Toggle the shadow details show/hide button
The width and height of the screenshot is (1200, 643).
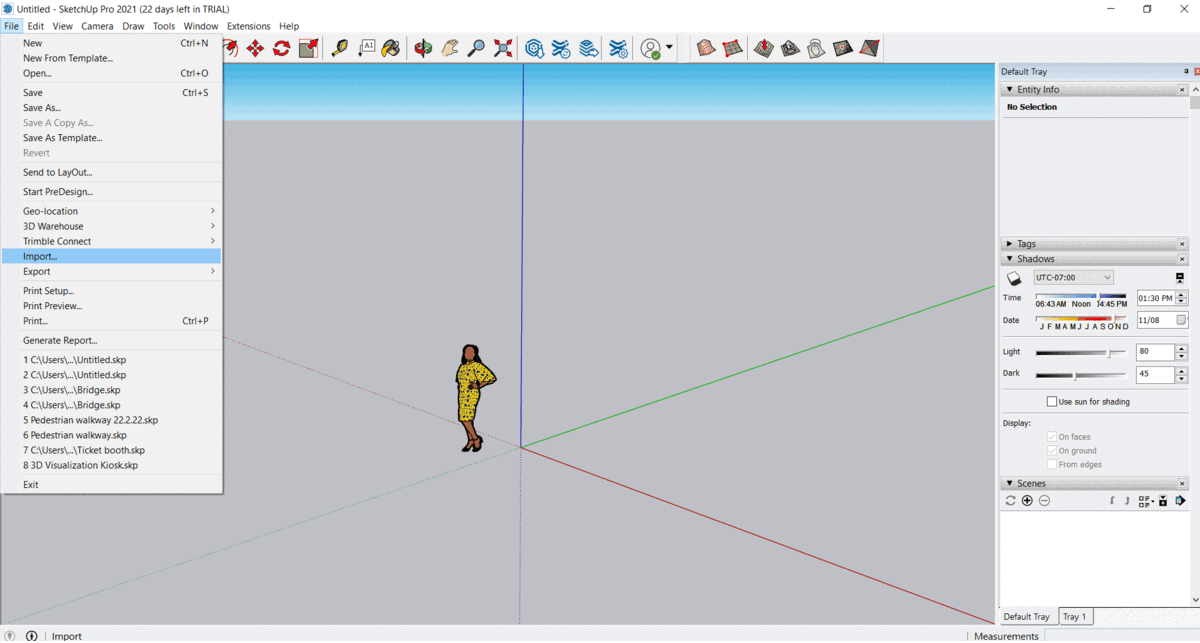point(1180,278)
